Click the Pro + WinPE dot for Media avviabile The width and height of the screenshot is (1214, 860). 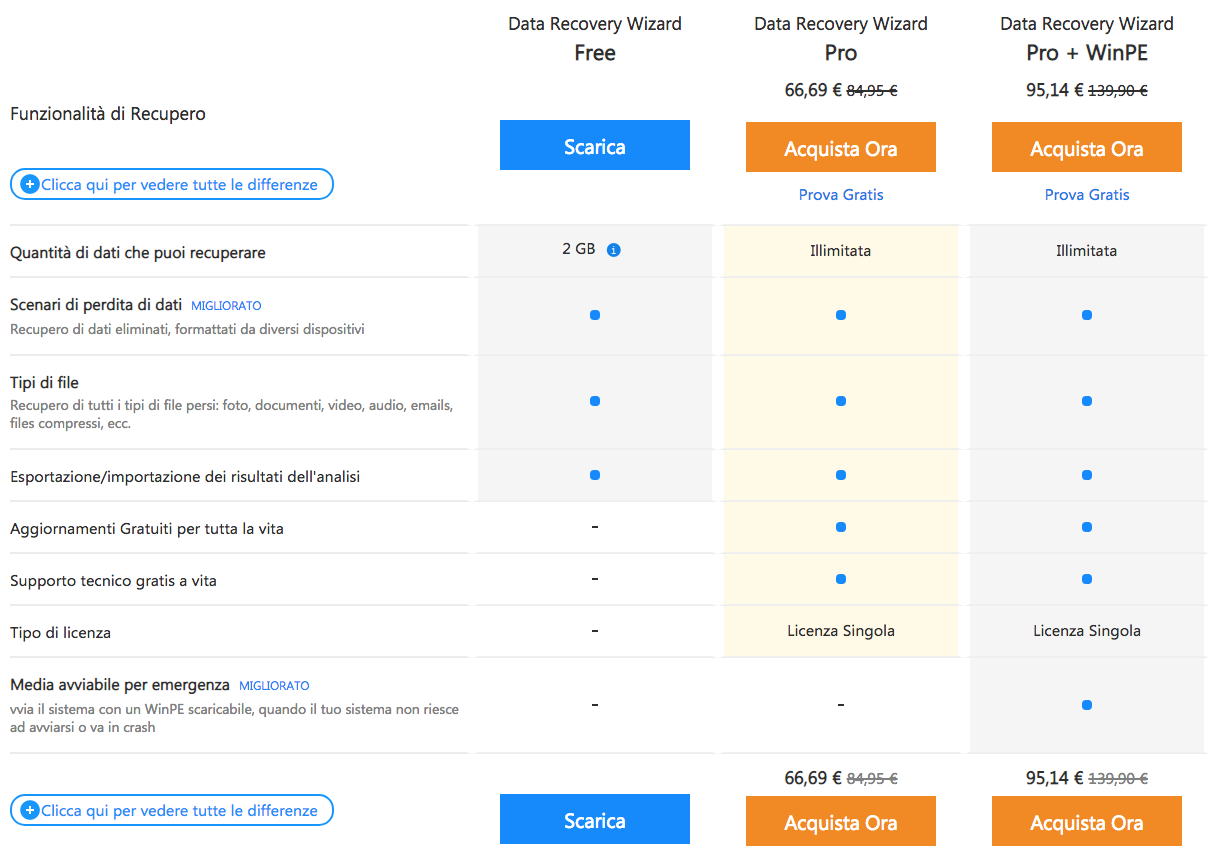pyautogui.click(x=1087, y=705)
